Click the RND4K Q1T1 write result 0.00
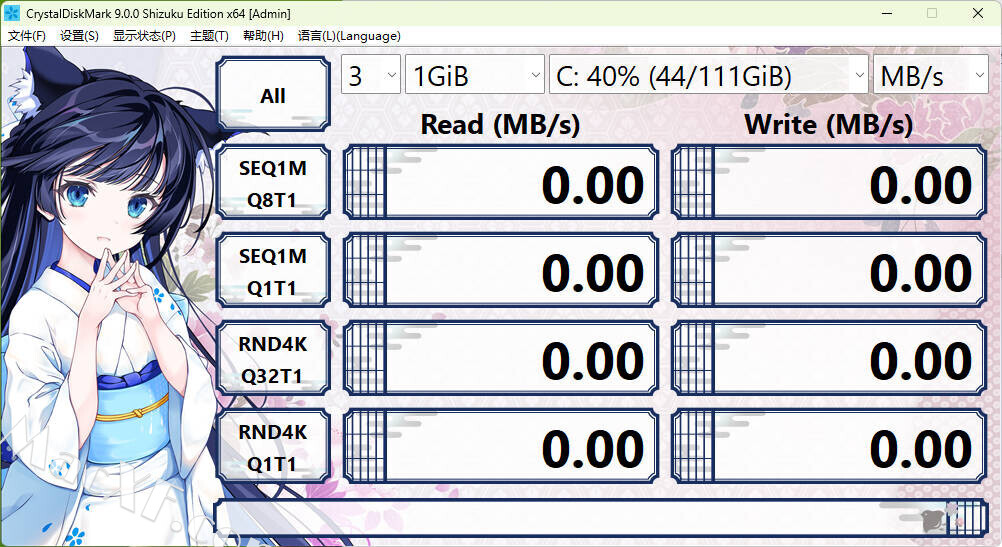 (x=829, y=447)
